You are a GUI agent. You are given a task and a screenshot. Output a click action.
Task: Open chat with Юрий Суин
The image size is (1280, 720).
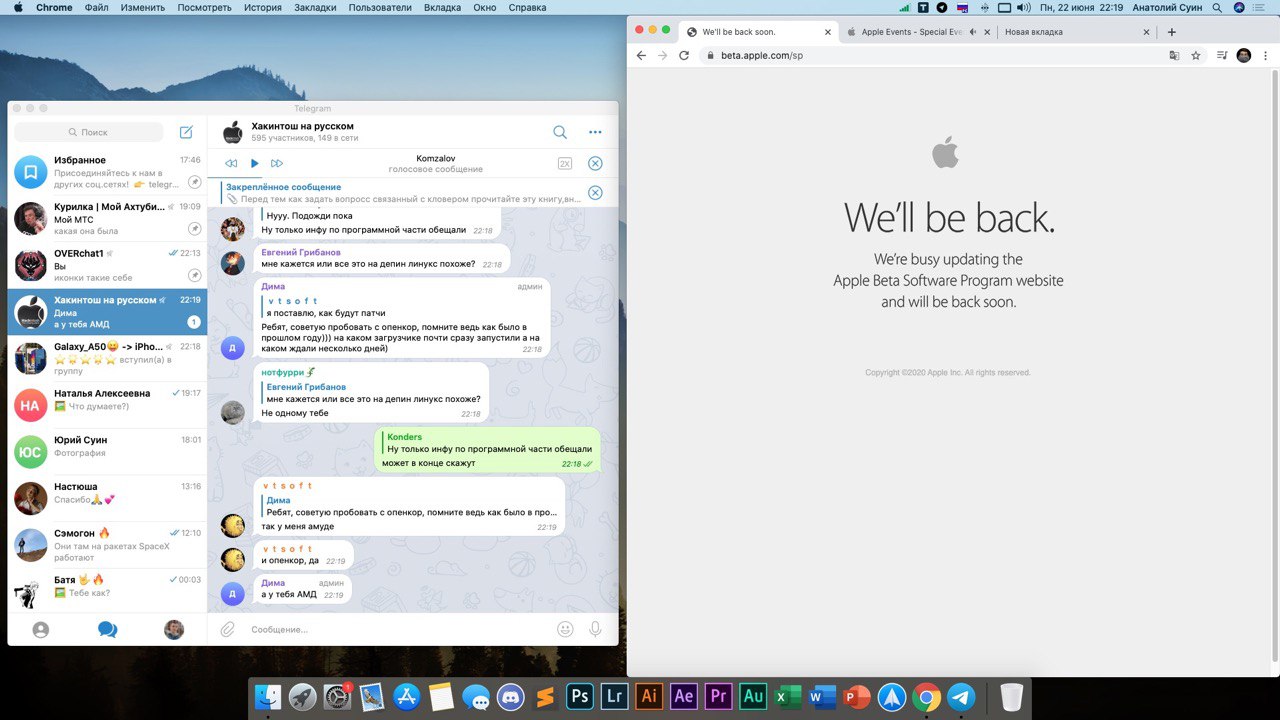click(x=107, y=452)
